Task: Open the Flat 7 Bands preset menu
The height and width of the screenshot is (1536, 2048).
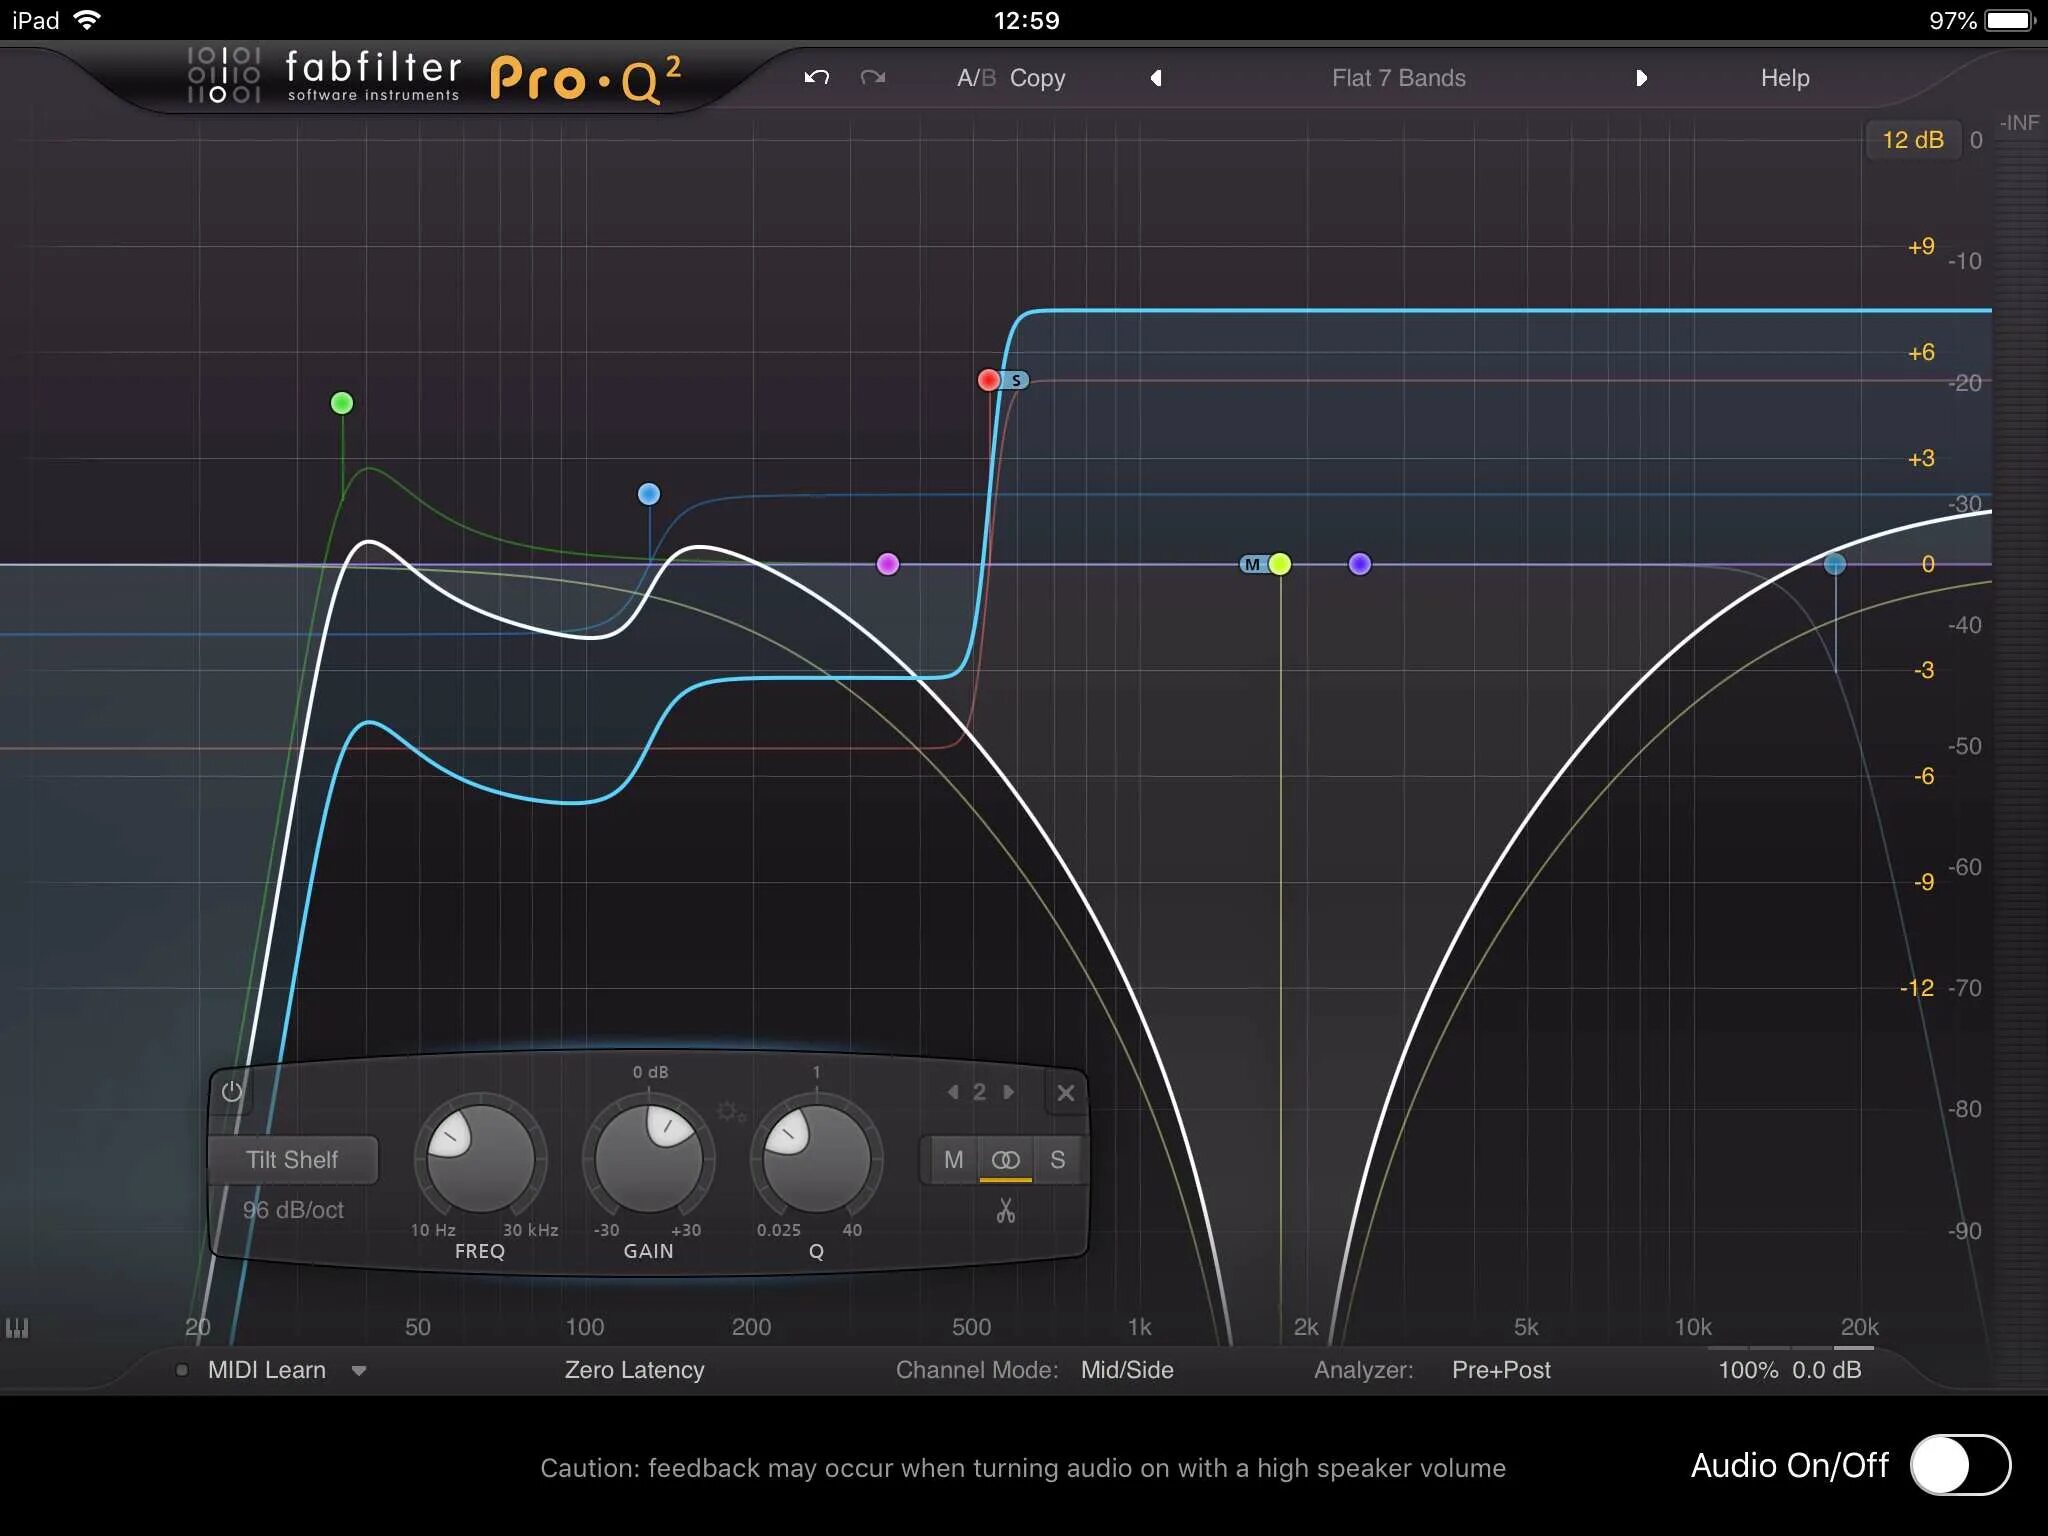Action: tap(1398, 78)
